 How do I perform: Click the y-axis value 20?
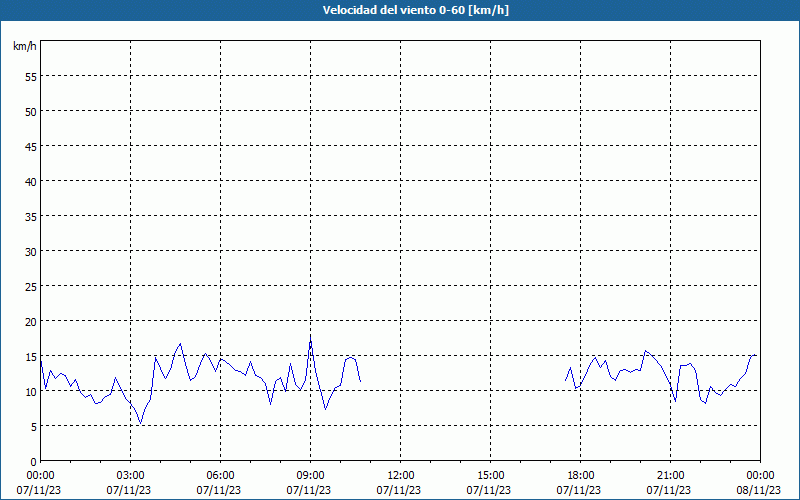point(31,322)
